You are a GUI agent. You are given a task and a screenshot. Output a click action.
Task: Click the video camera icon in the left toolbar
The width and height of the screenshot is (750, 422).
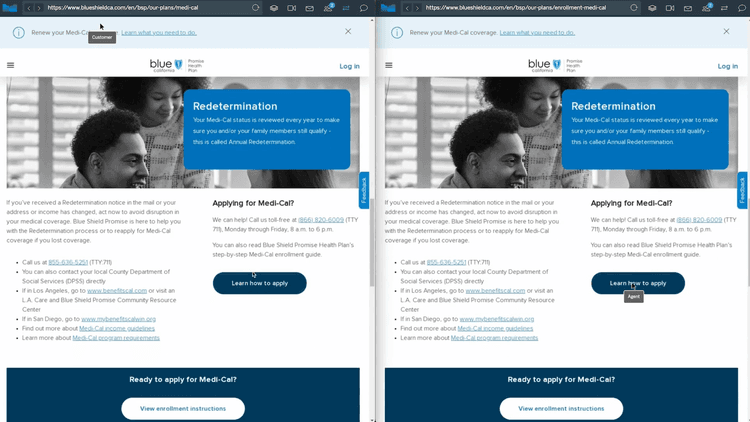click(x=292, y=8)
